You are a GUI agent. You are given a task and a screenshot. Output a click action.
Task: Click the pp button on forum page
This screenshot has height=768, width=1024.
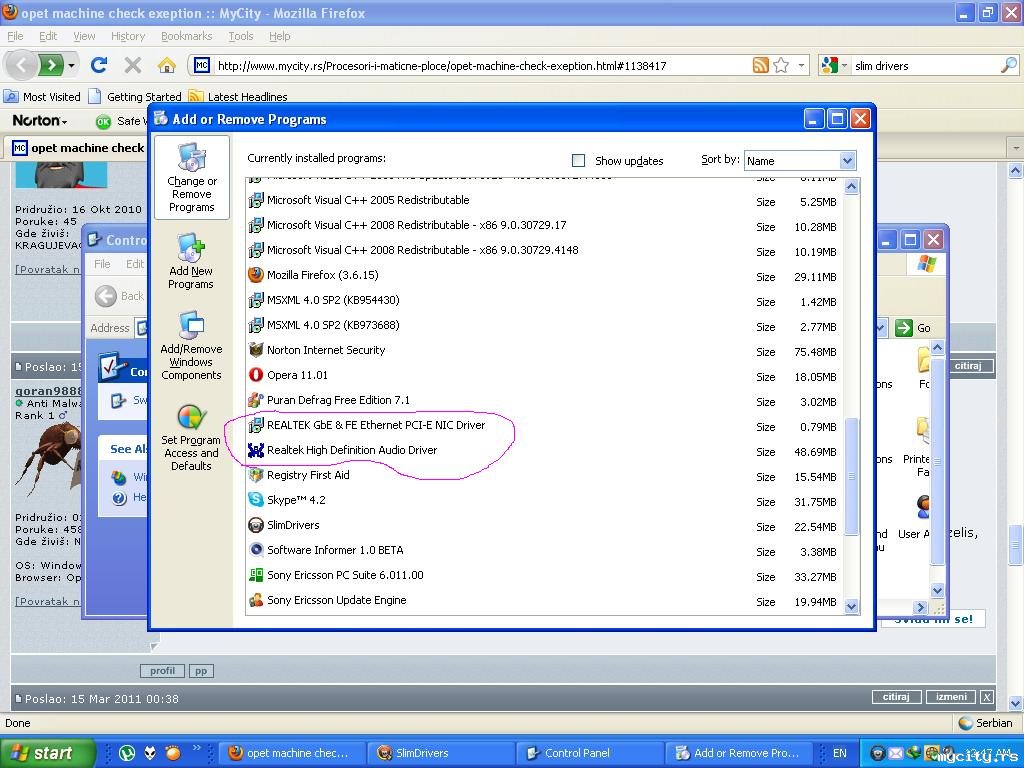pyautogui.click(x=201, y=671)
